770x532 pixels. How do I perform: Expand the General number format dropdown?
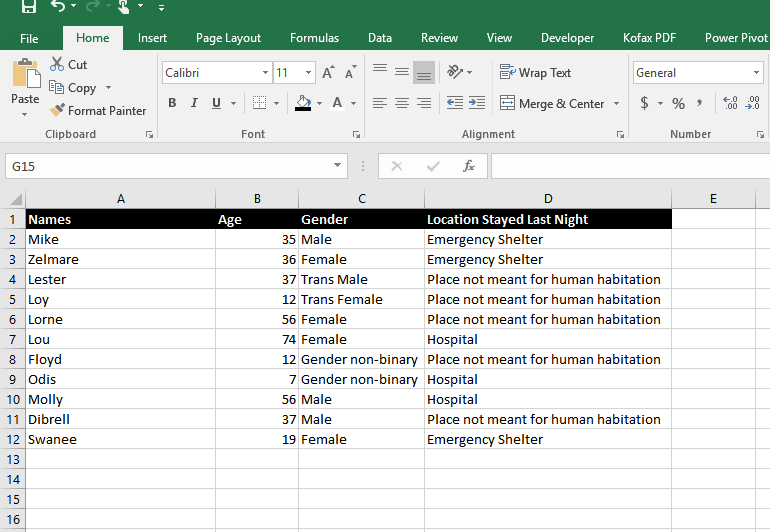coord(756,73)
